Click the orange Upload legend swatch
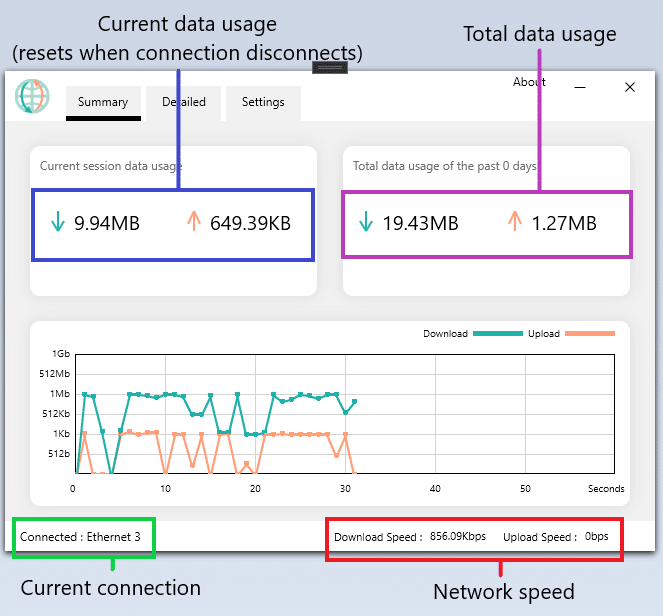The width and height of the screenshot is (663, 616). [589, 334]
